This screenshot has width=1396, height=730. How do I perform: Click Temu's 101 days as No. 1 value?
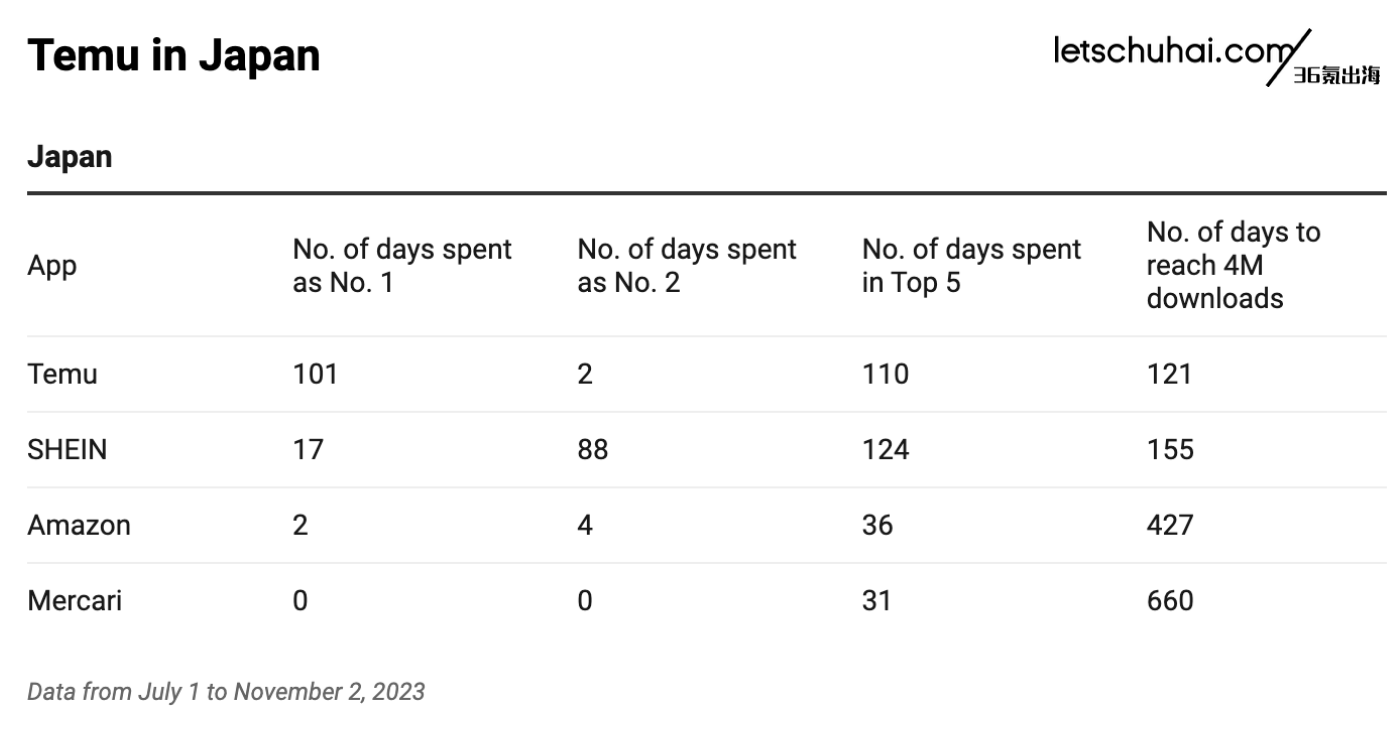click(315, 374)
